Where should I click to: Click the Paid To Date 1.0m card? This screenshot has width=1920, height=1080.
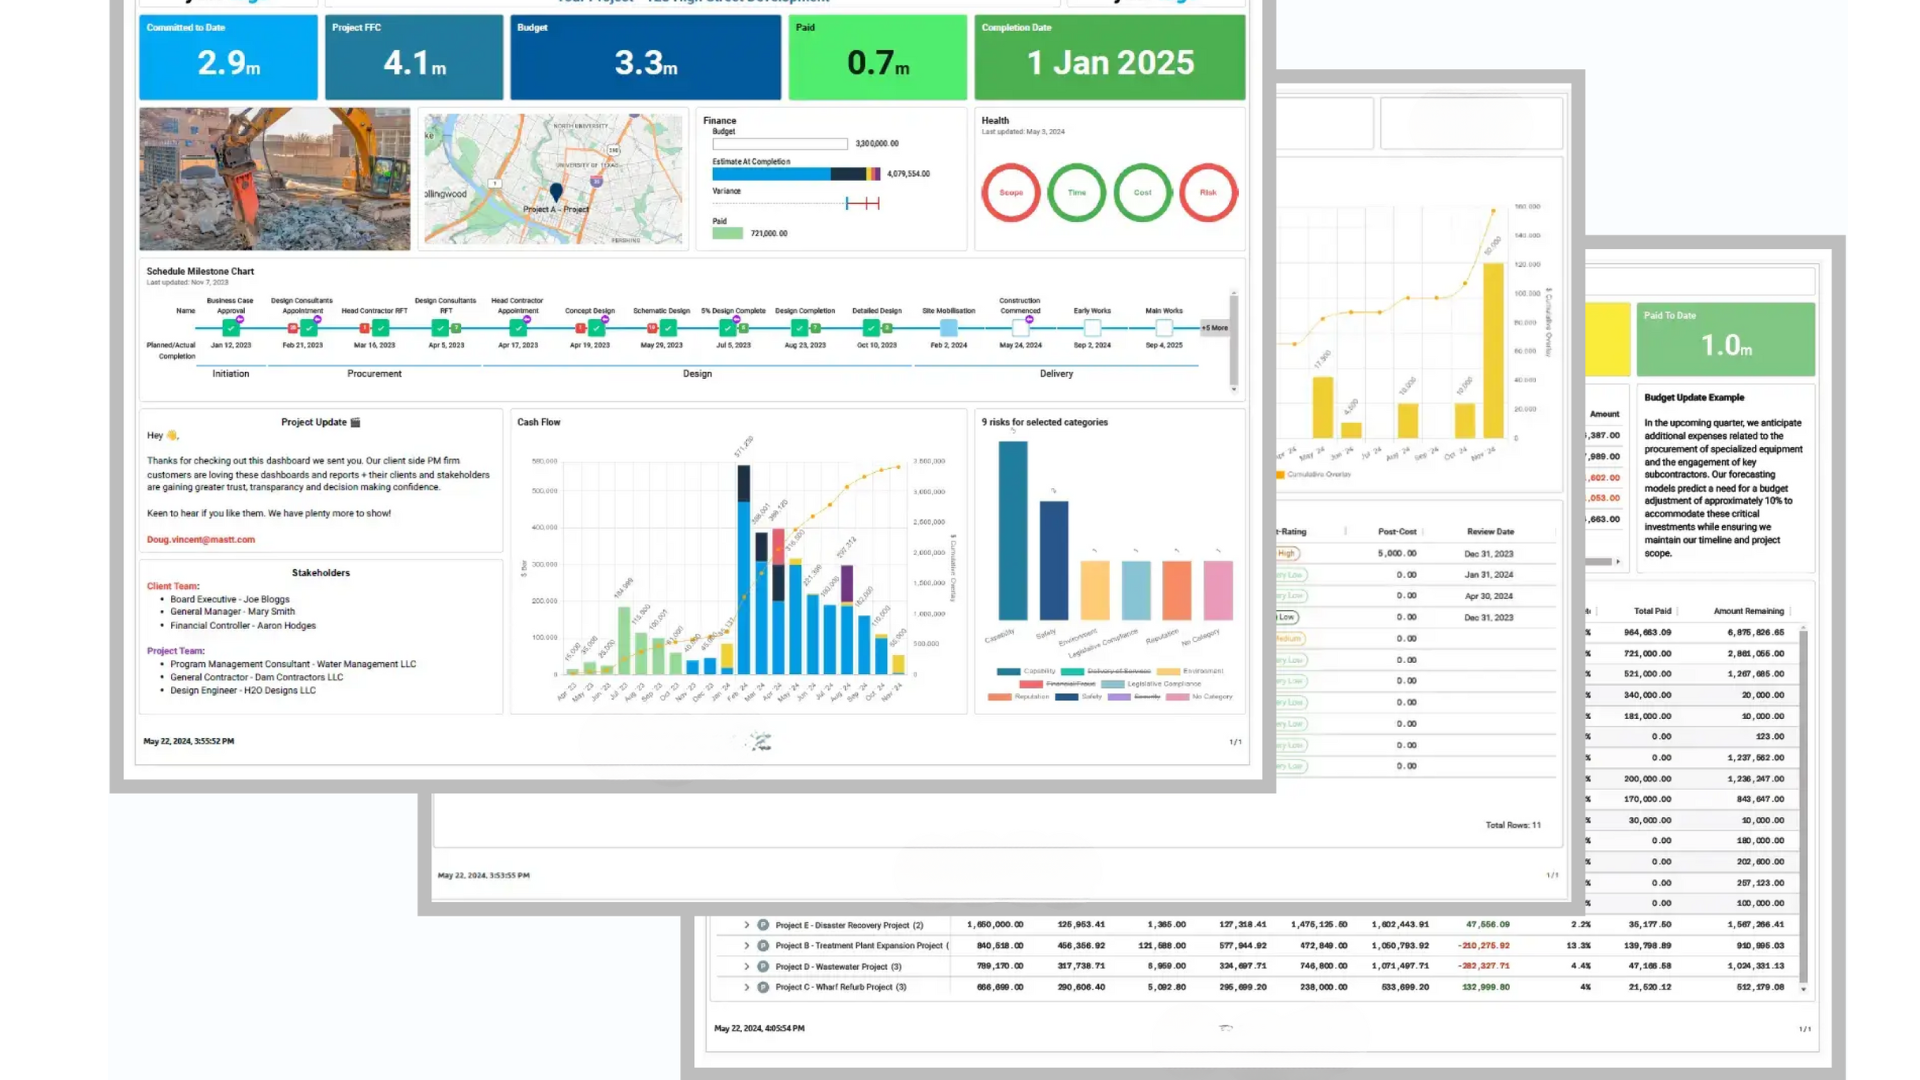[1726, 340]
